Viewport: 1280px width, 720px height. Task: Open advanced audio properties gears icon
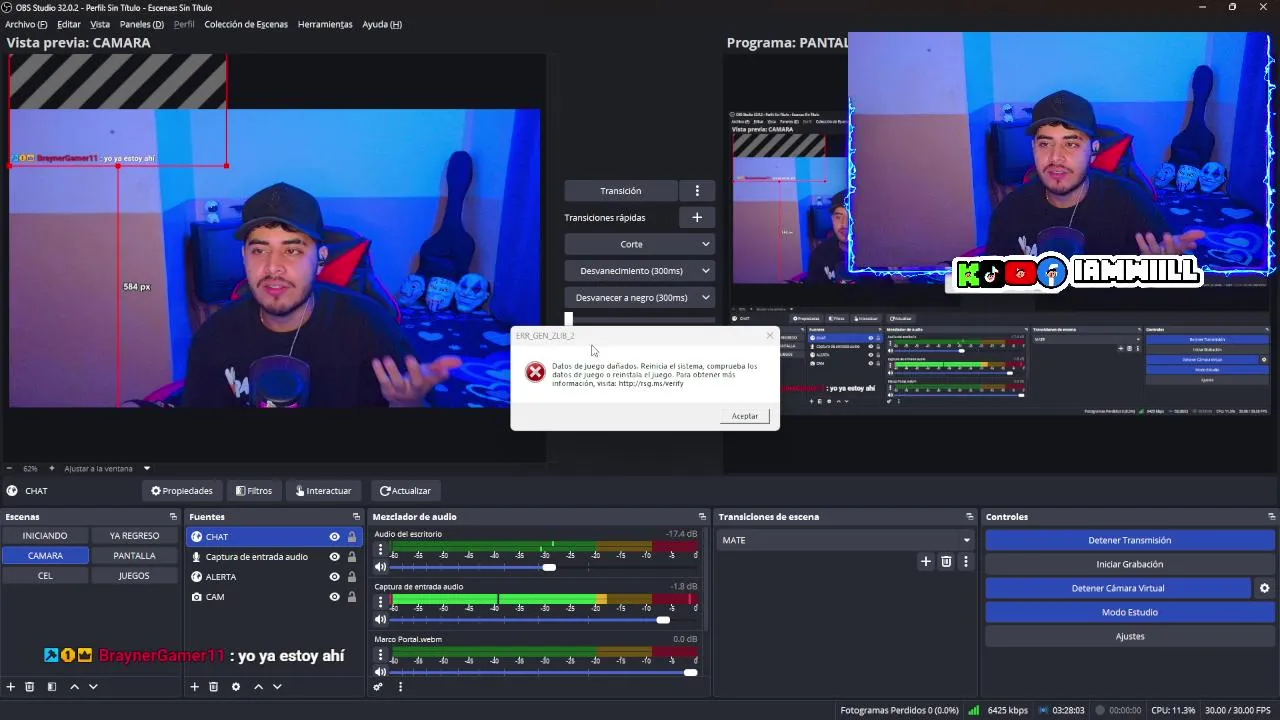(x=378, y=687)
